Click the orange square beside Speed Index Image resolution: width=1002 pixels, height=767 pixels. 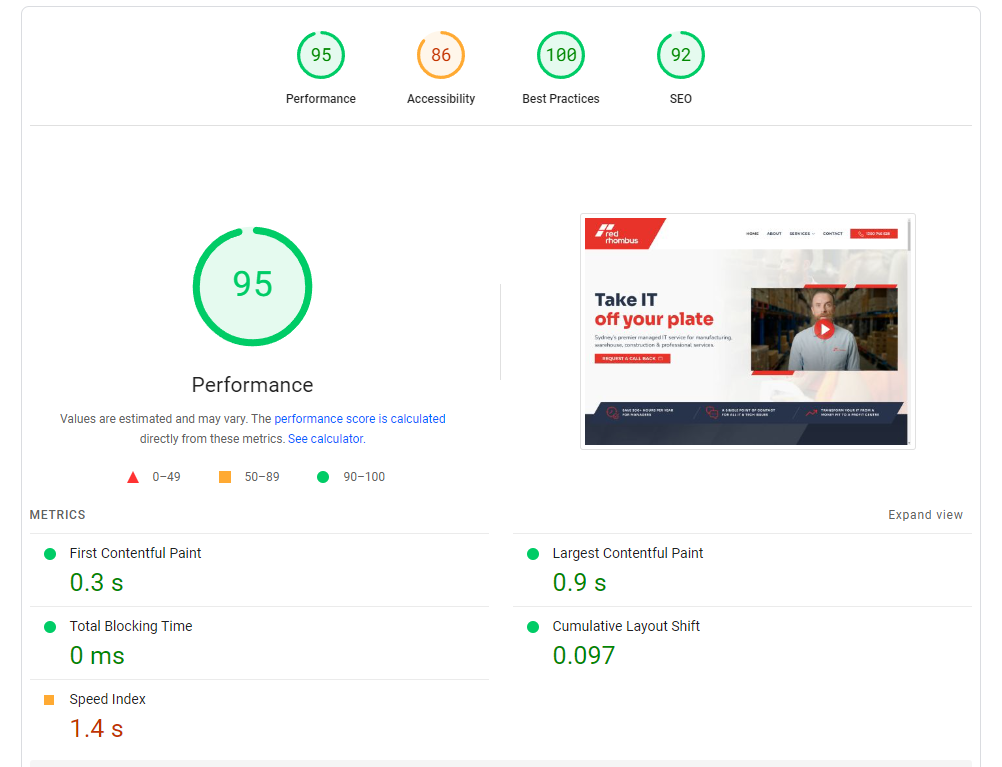[x=48, y=699]
